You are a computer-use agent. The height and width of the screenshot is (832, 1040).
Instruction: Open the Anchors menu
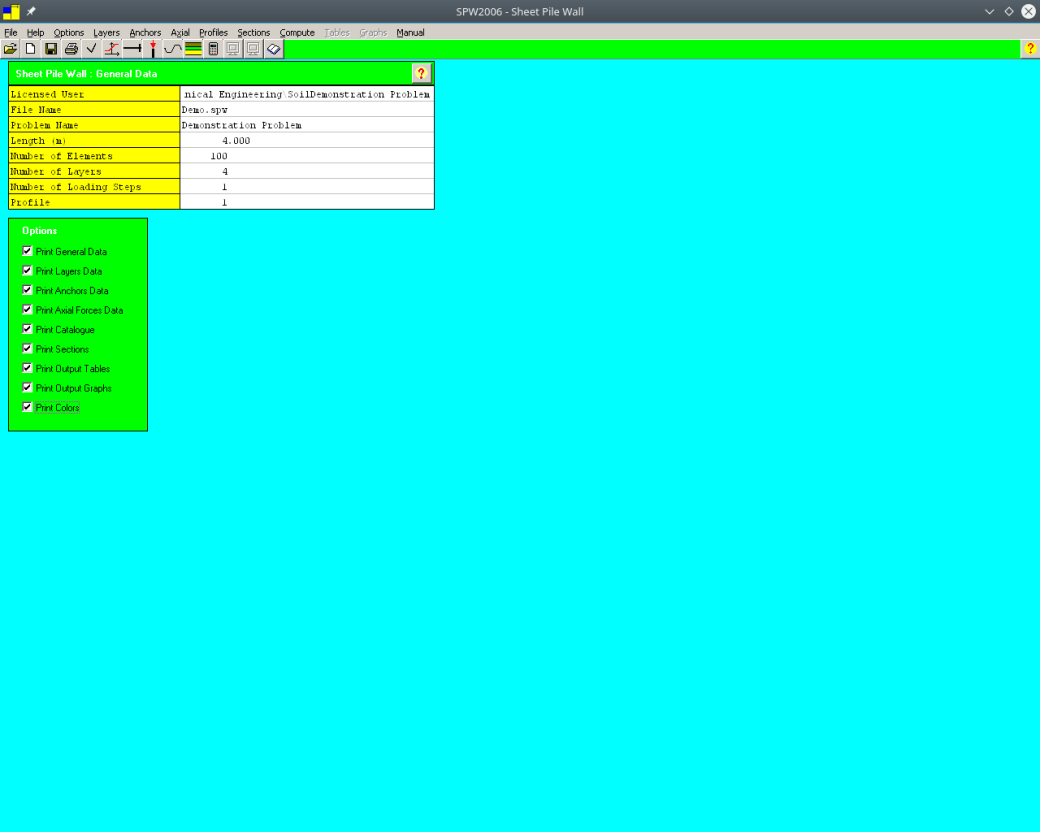coord(145,32)
